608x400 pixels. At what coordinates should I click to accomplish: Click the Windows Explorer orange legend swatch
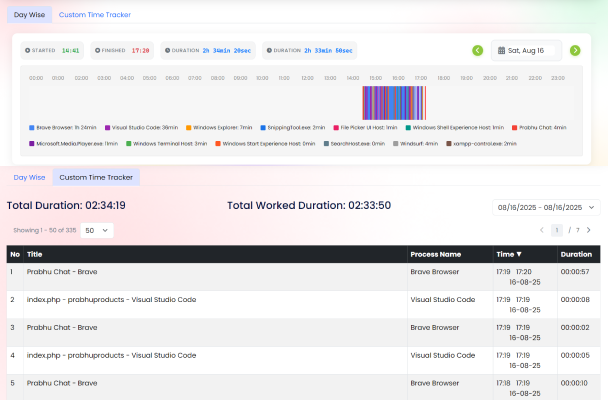click(188, 128)
